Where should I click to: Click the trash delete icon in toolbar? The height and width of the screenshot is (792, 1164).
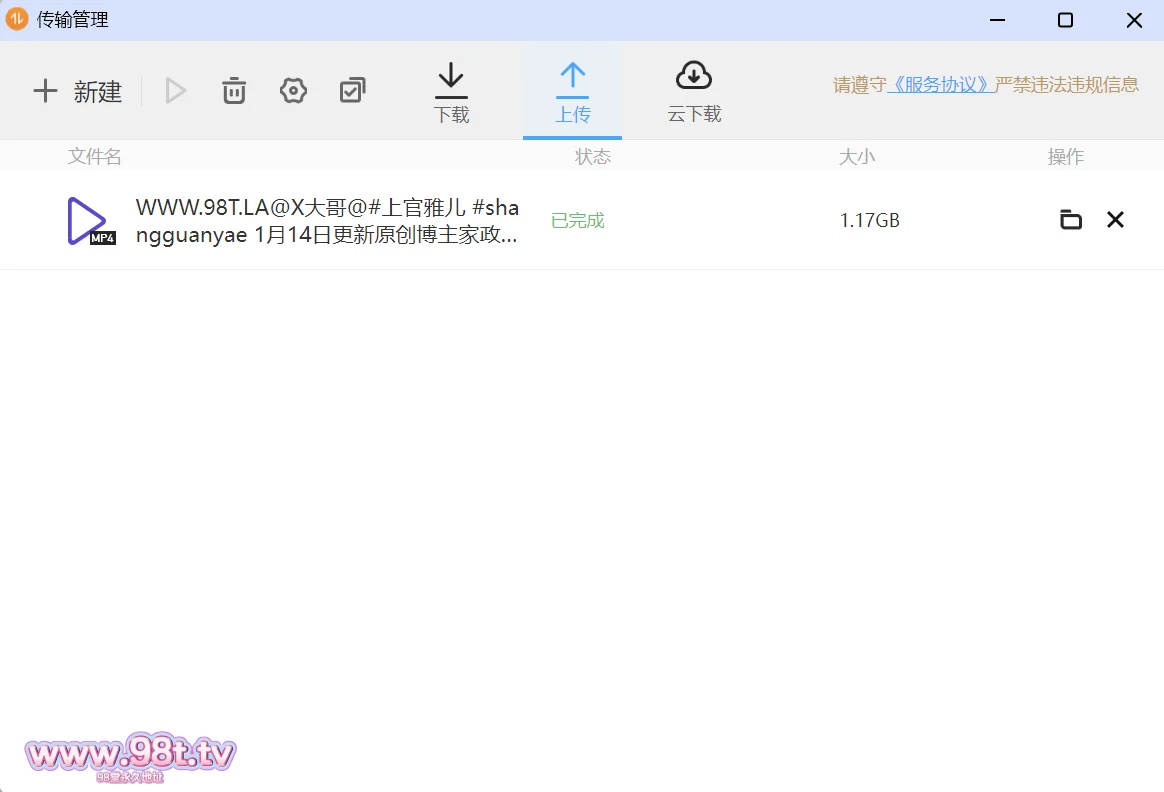point(234,91)
